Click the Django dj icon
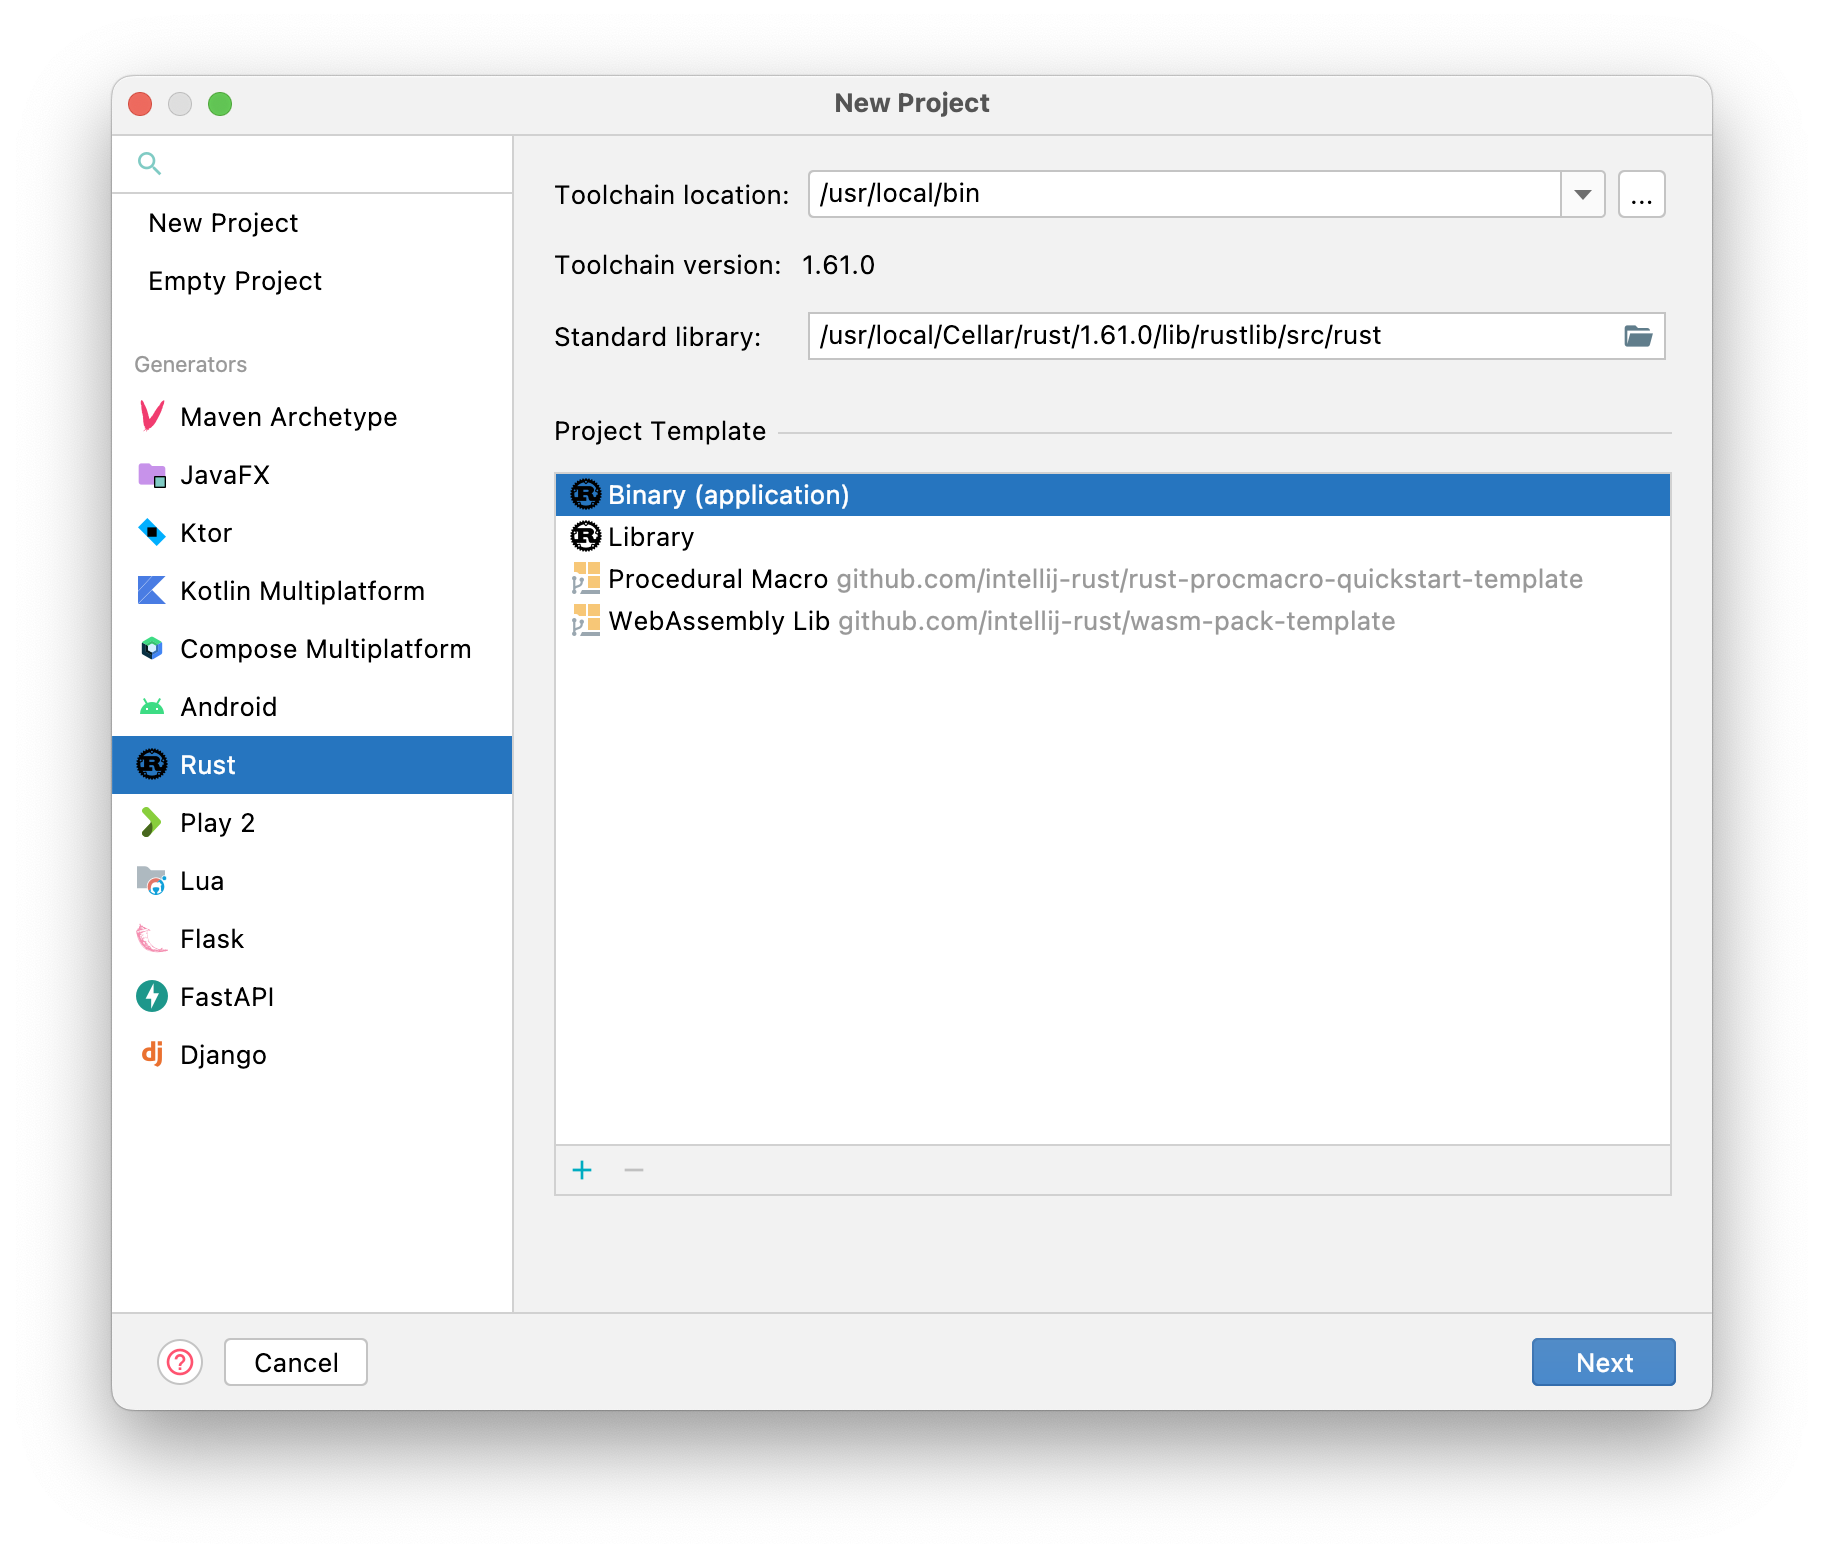1824x1558 pixels. tap(152, 1053)
